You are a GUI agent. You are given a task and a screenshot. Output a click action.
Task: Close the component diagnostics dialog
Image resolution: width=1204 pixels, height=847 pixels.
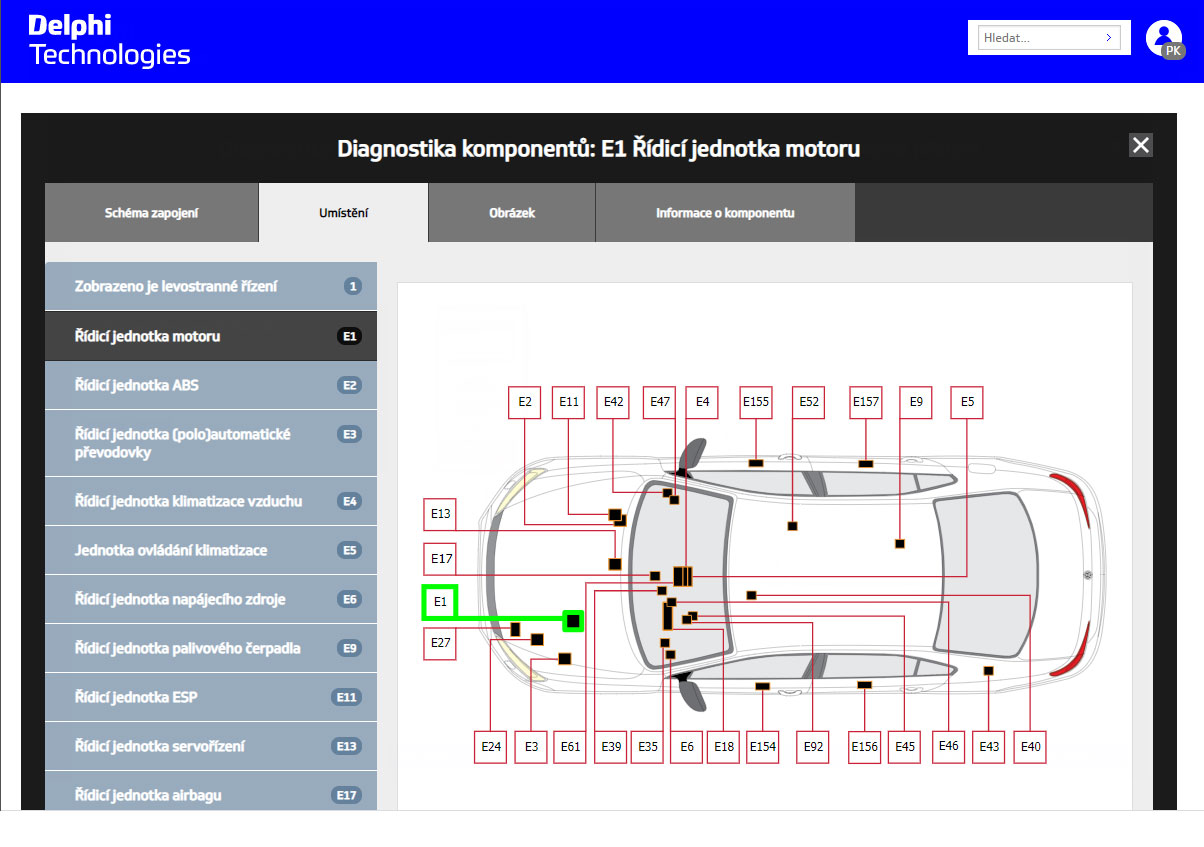click(1141, 145)
